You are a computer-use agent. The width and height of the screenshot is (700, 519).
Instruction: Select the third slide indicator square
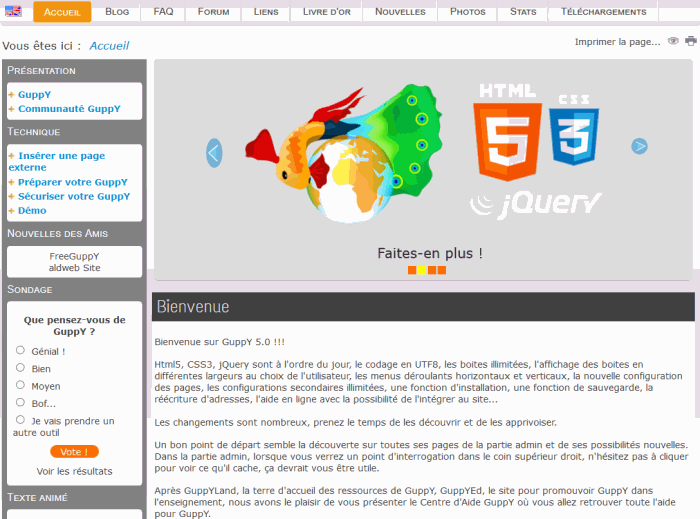(432, 270)
